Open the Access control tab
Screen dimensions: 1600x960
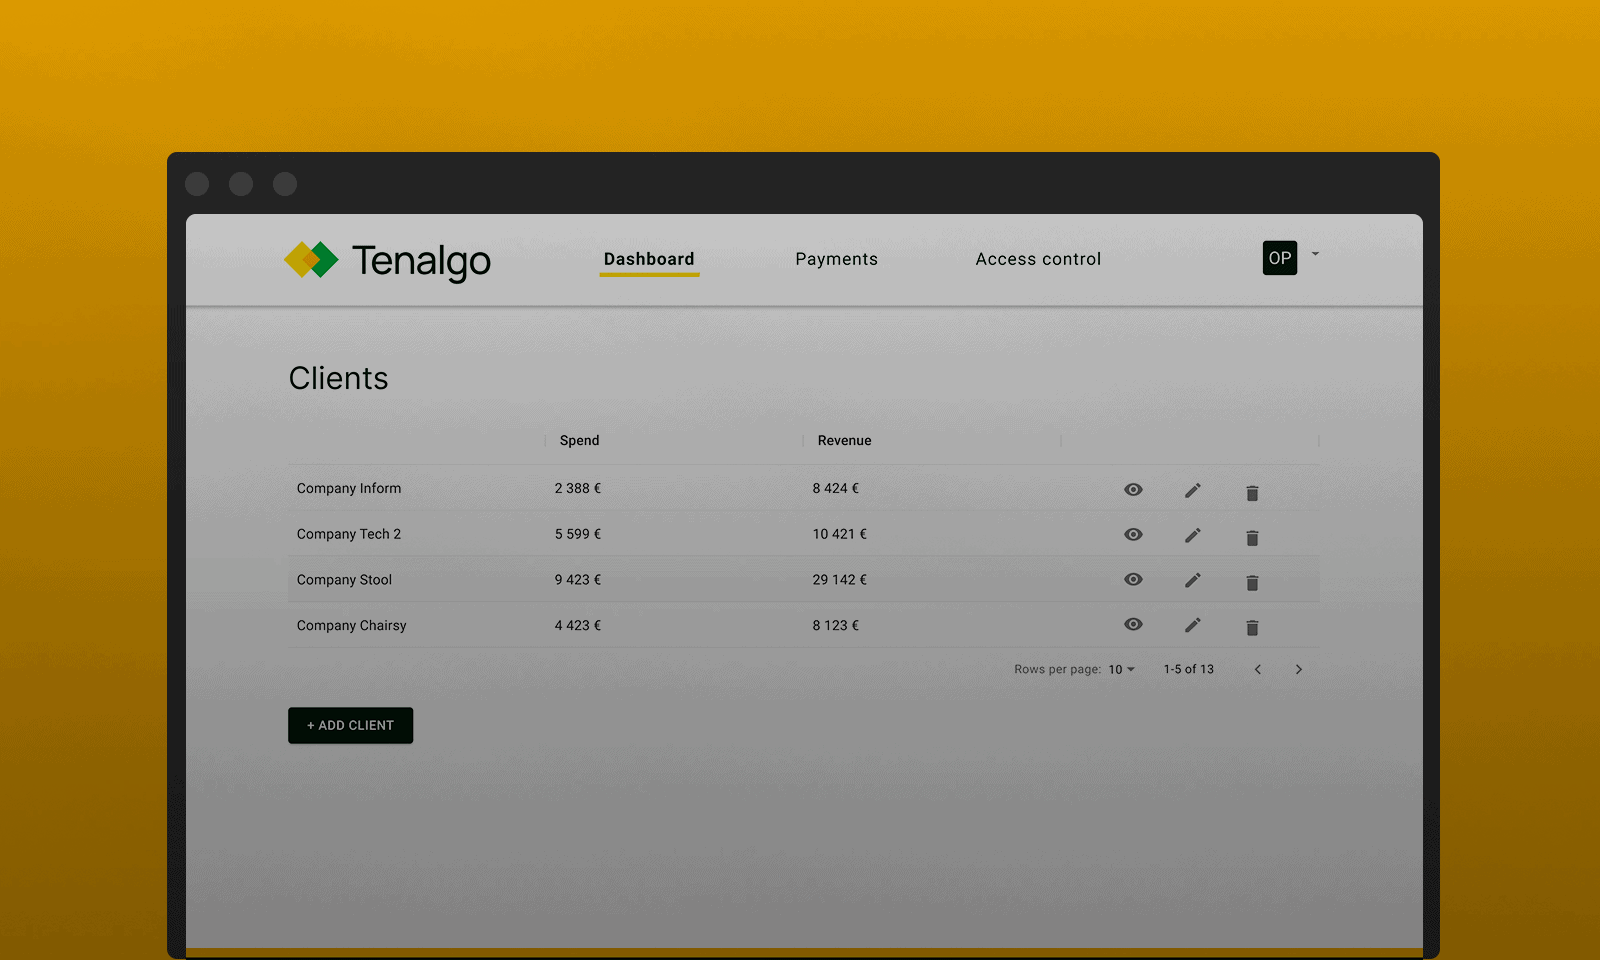(x=1038, y=259)
